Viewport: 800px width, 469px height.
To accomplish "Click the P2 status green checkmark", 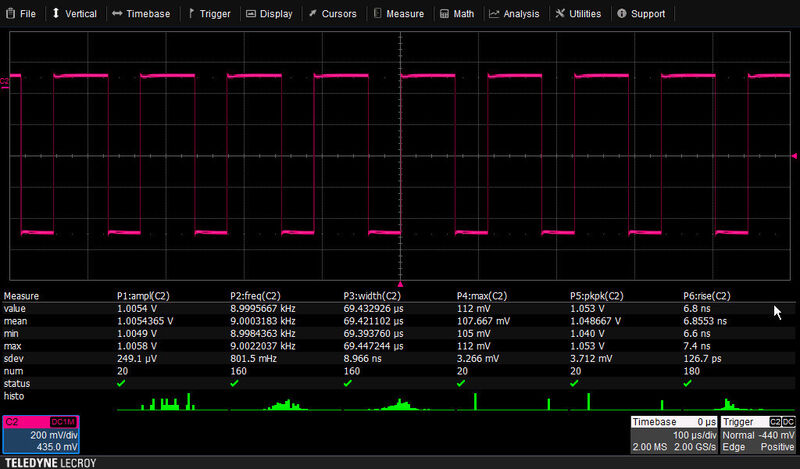I will point(234,383).
